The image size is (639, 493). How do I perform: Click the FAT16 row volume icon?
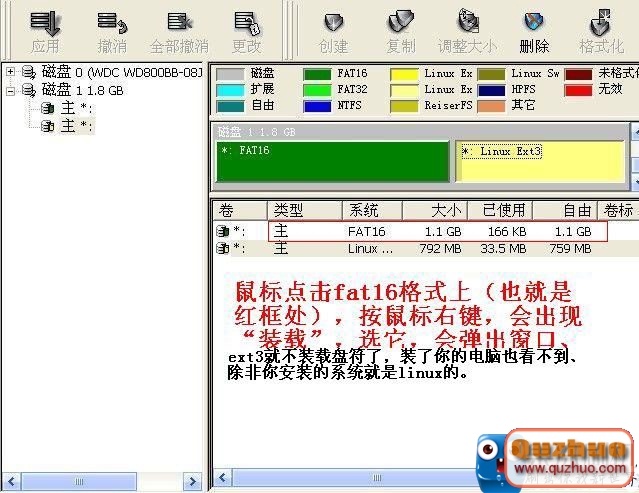click(x=223, y=231)
